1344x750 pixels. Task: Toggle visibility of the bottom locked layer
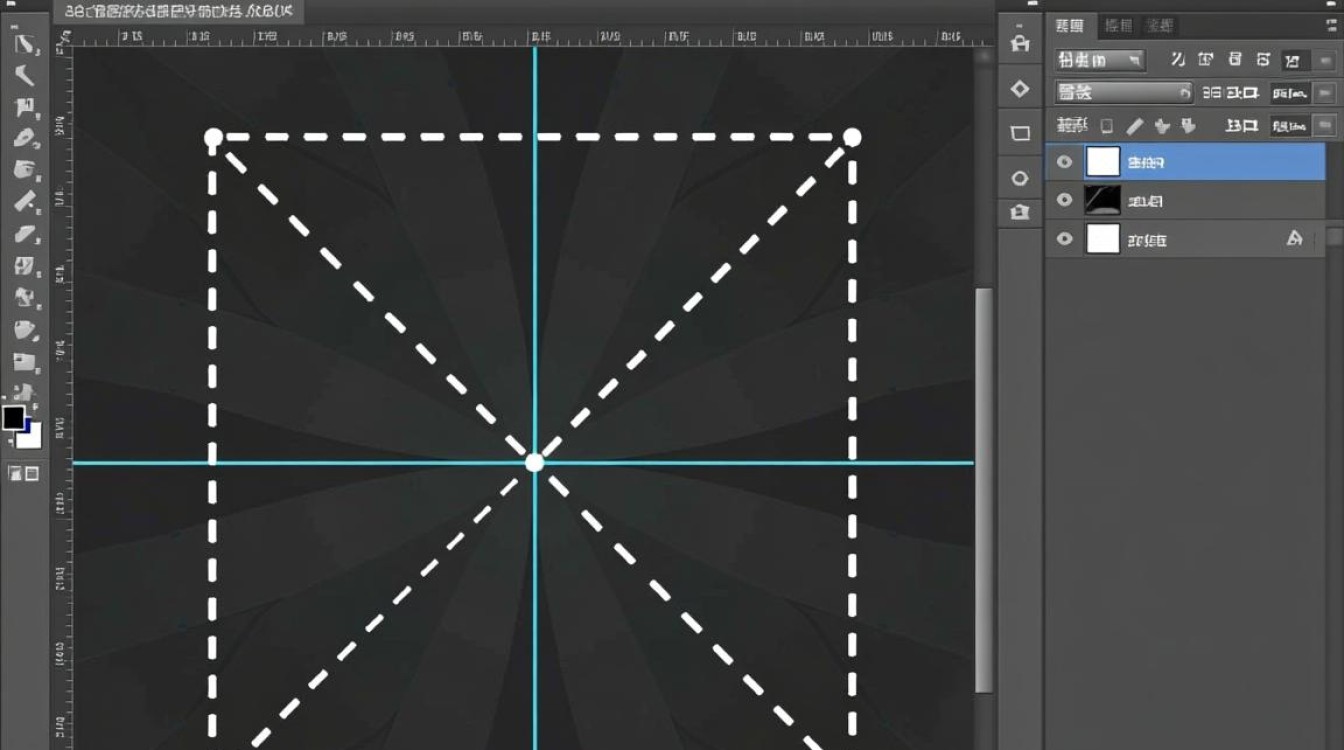[1064, 239]
